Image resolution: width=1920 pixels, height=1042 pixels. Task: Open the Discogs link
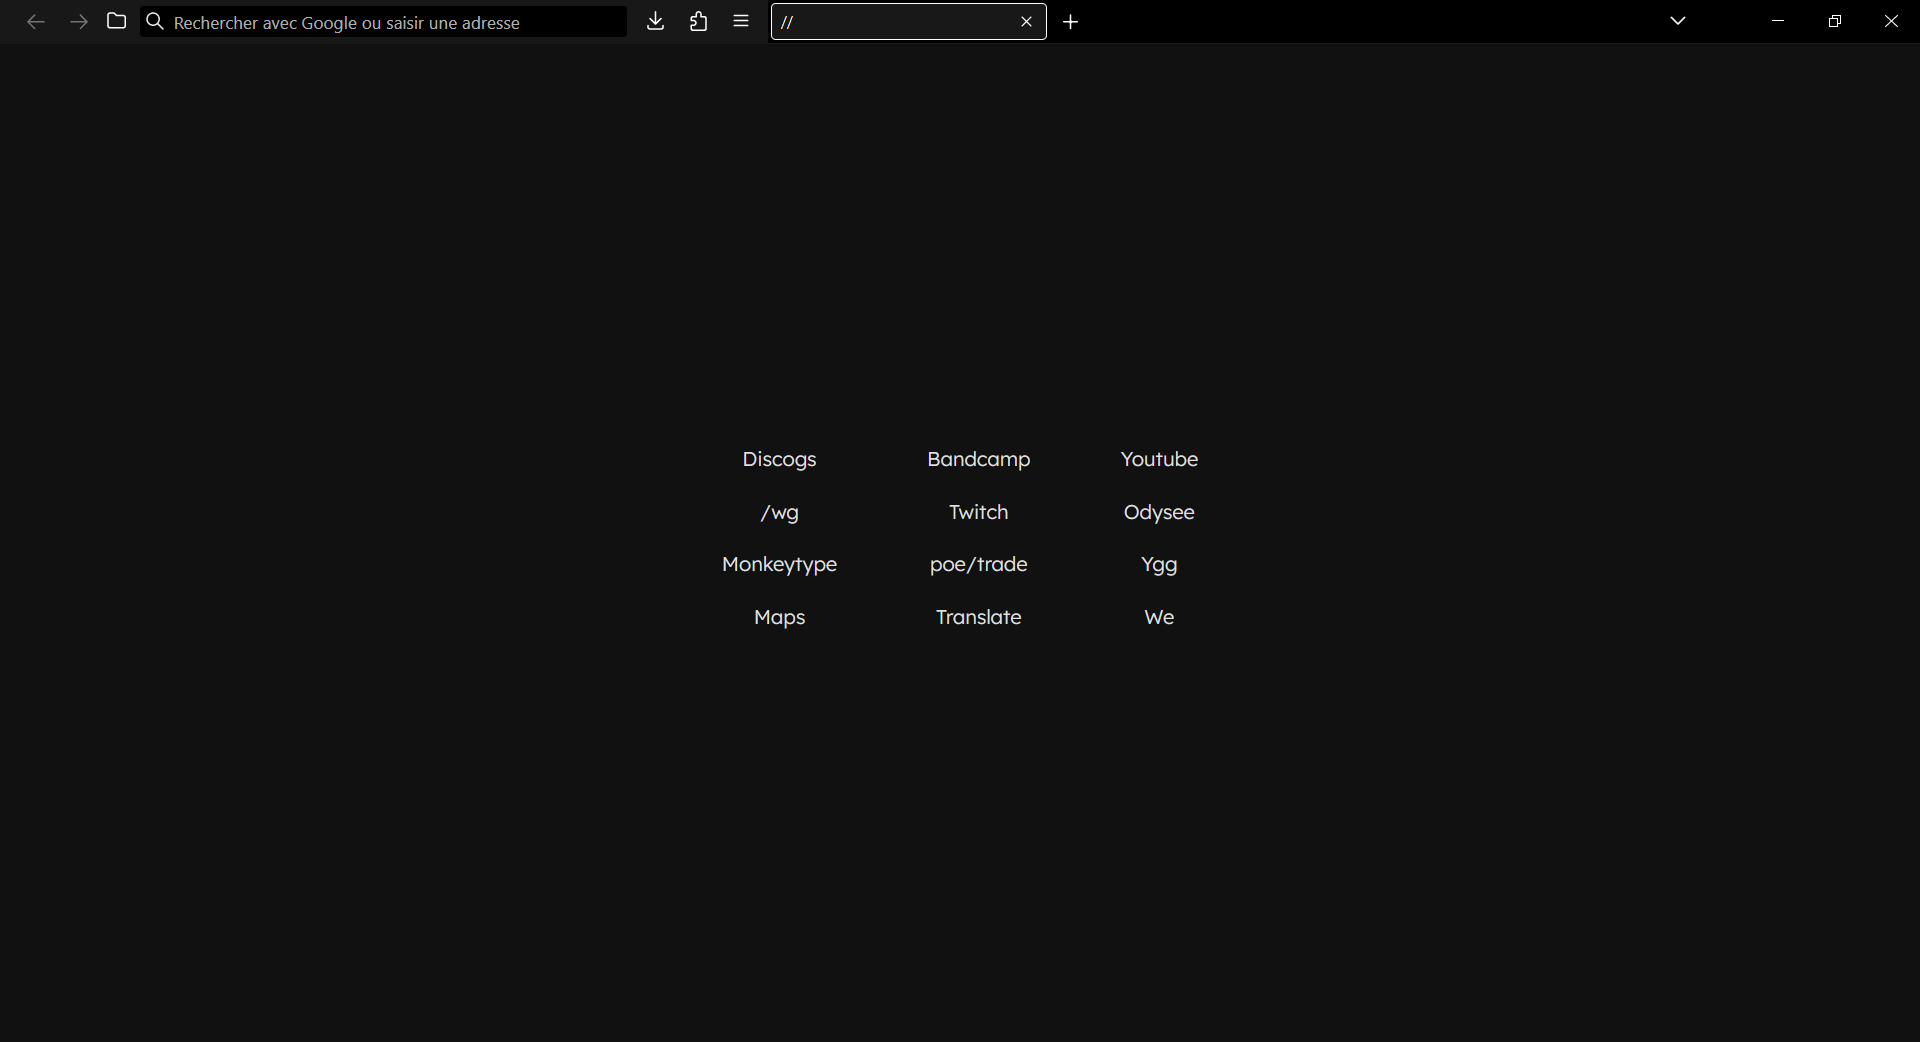click(x=778, y=459)
